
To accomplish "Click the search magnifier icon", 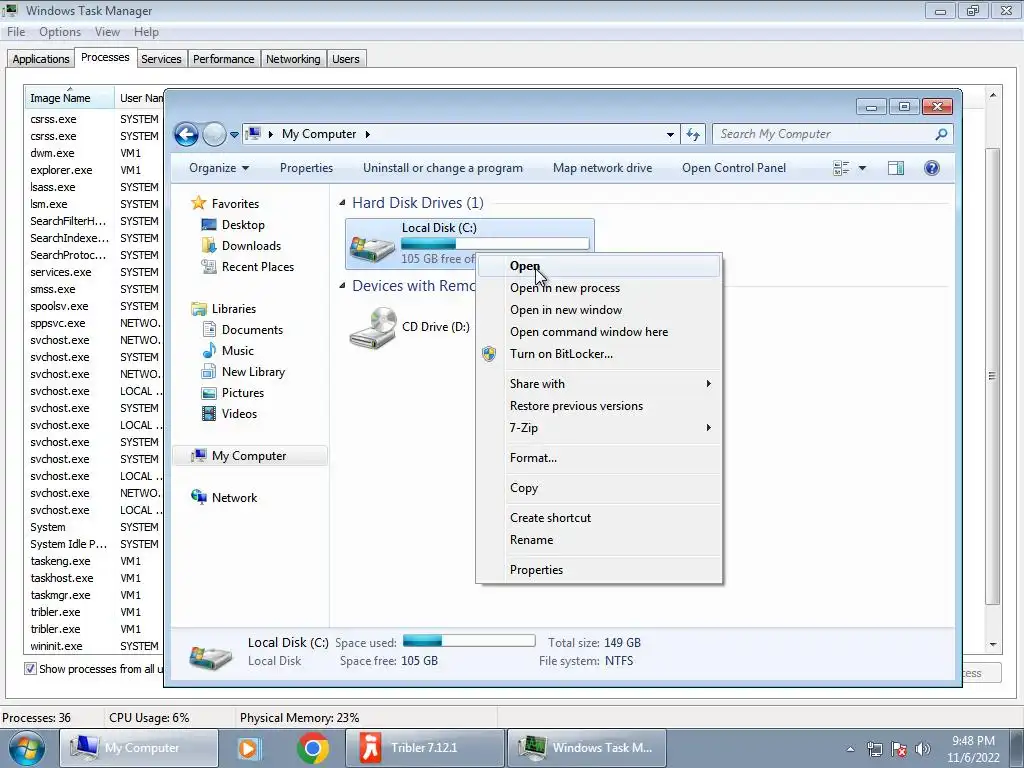I will 941,135.
